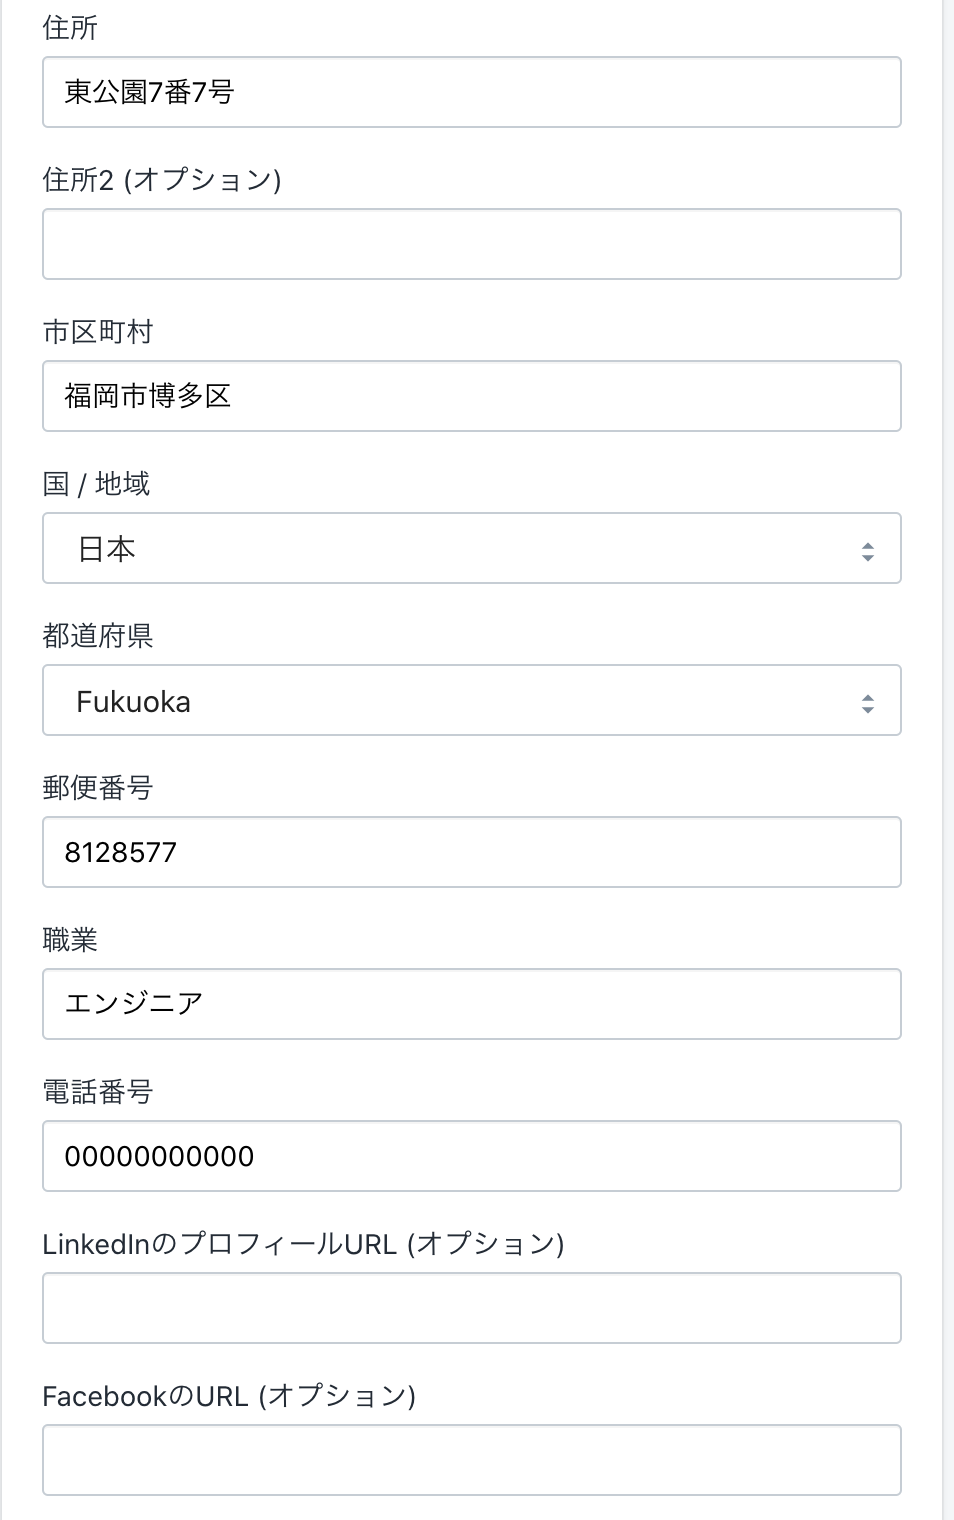The image size is (954, 1520).
Task: Select the 職業 field containing エンジニア
Action: 471,1004
